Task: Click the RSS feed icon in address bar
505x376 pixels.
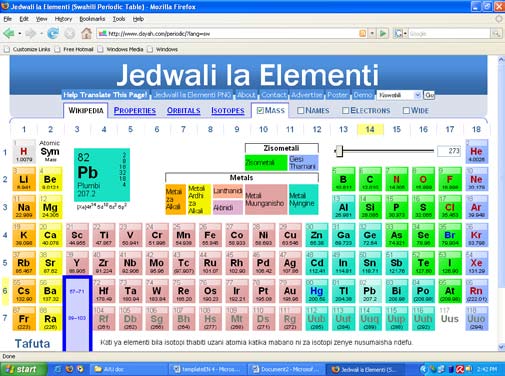Action: pyautogui.click(x=362, y=33)
